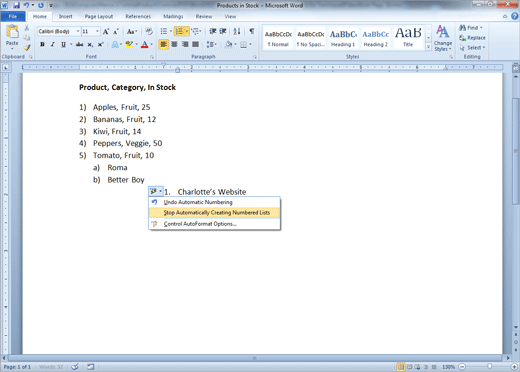Click the Word Help question icon
The image size is (520, 372).
point(515,16)
